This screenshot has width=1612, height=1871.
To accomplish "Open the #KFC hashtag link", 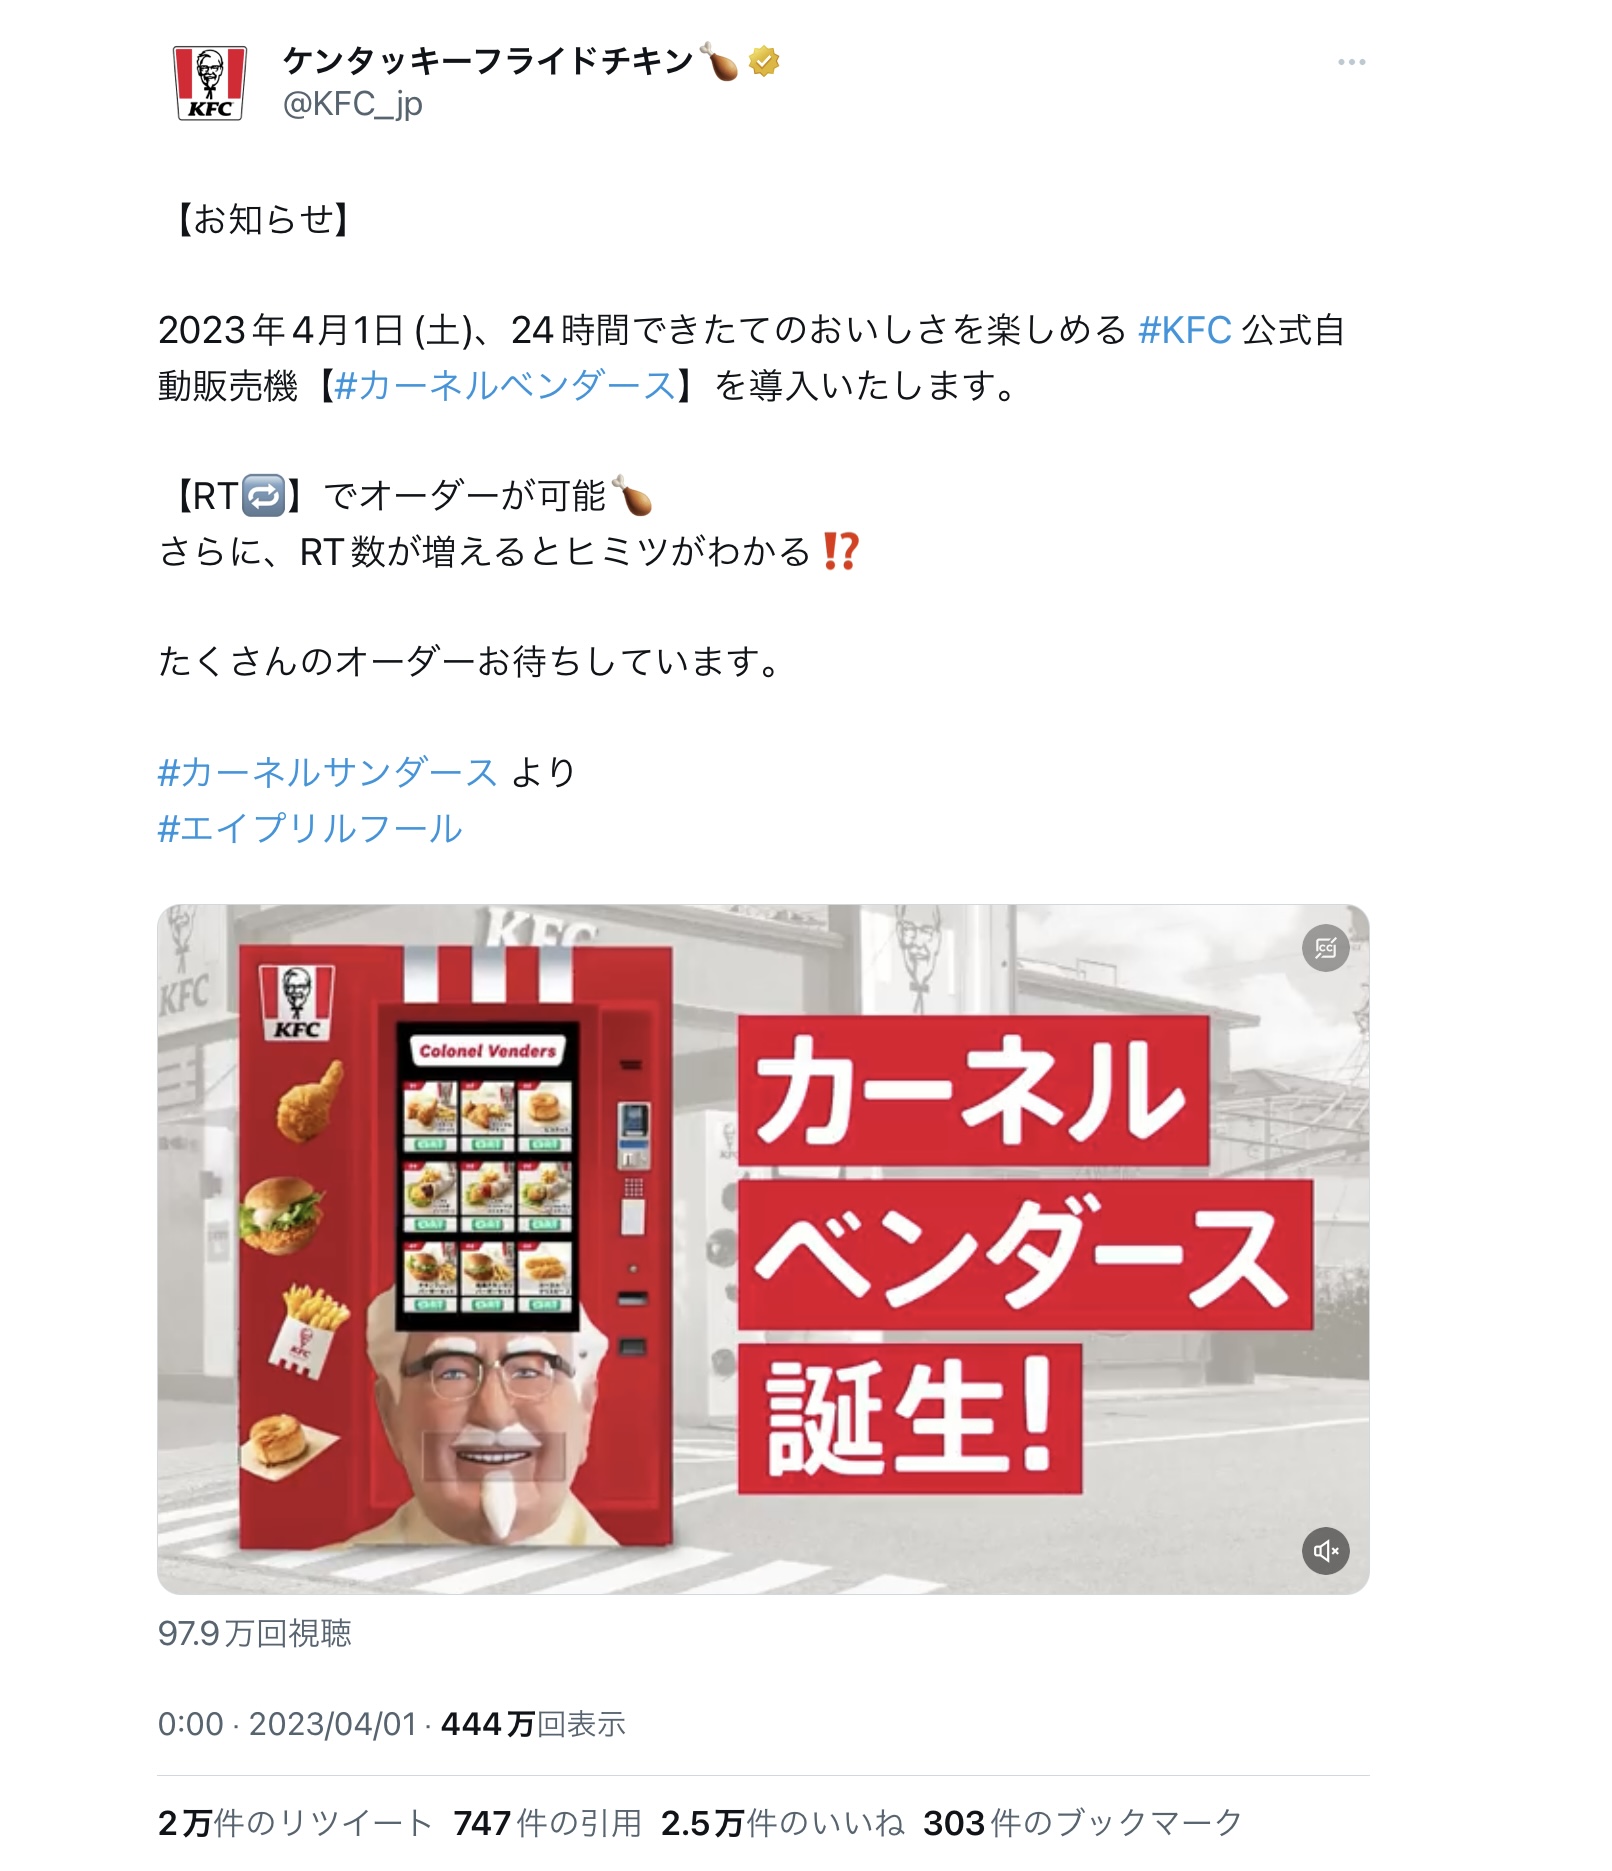I will pyautogui.click(x=1184, y=330).
